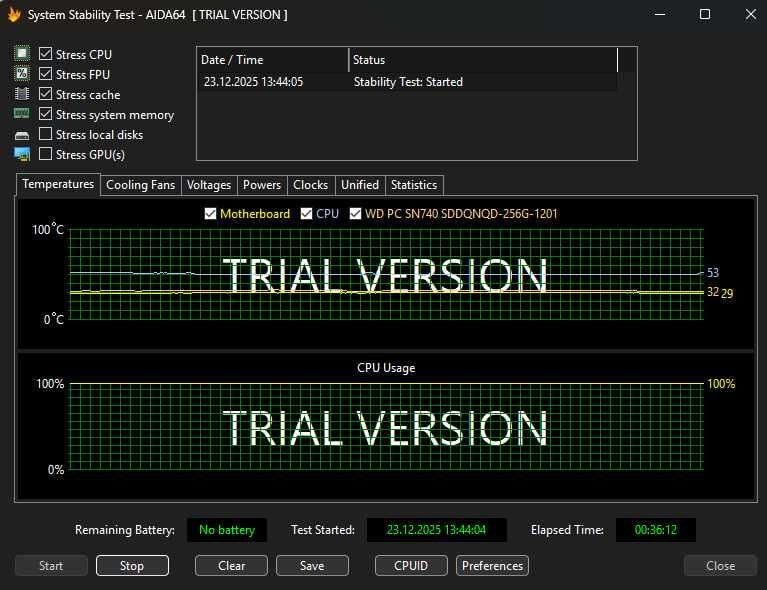767x590 pixels.
Task: Select the Temperatures tab
Action: click(58, 184)
